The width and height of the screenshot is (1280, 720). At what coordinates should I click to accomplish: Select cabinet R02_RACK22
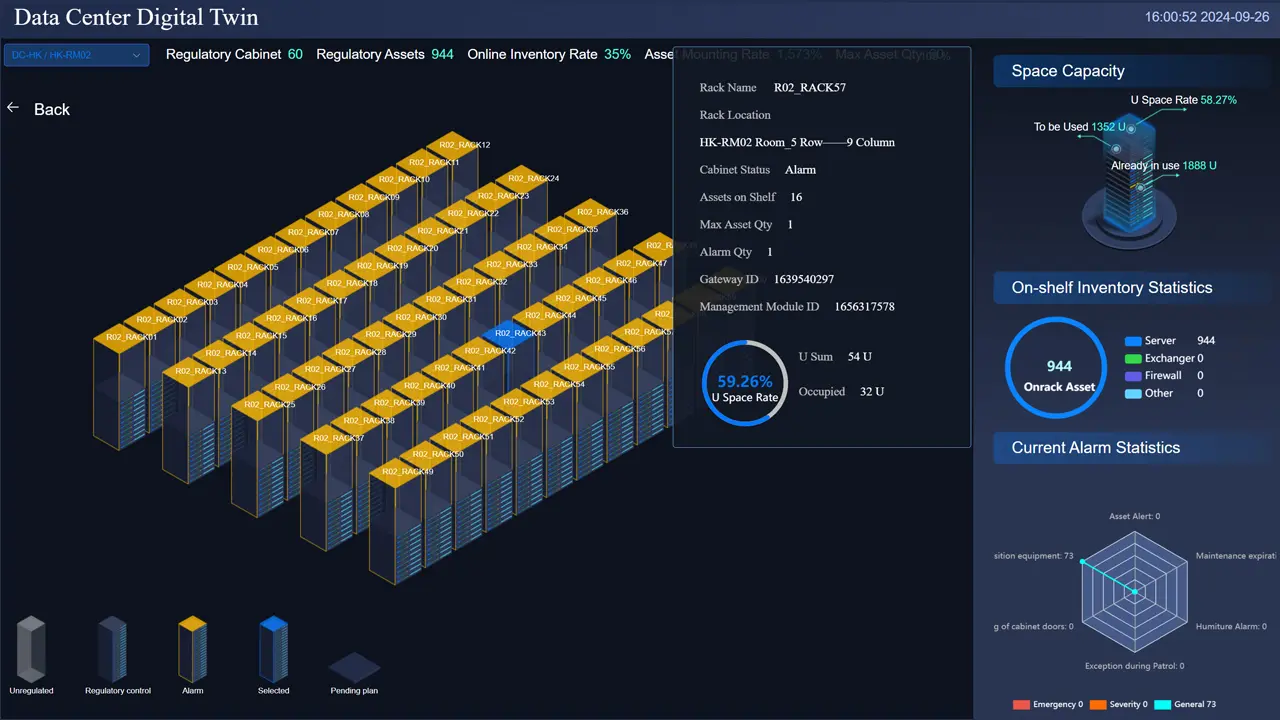(474, 213)
